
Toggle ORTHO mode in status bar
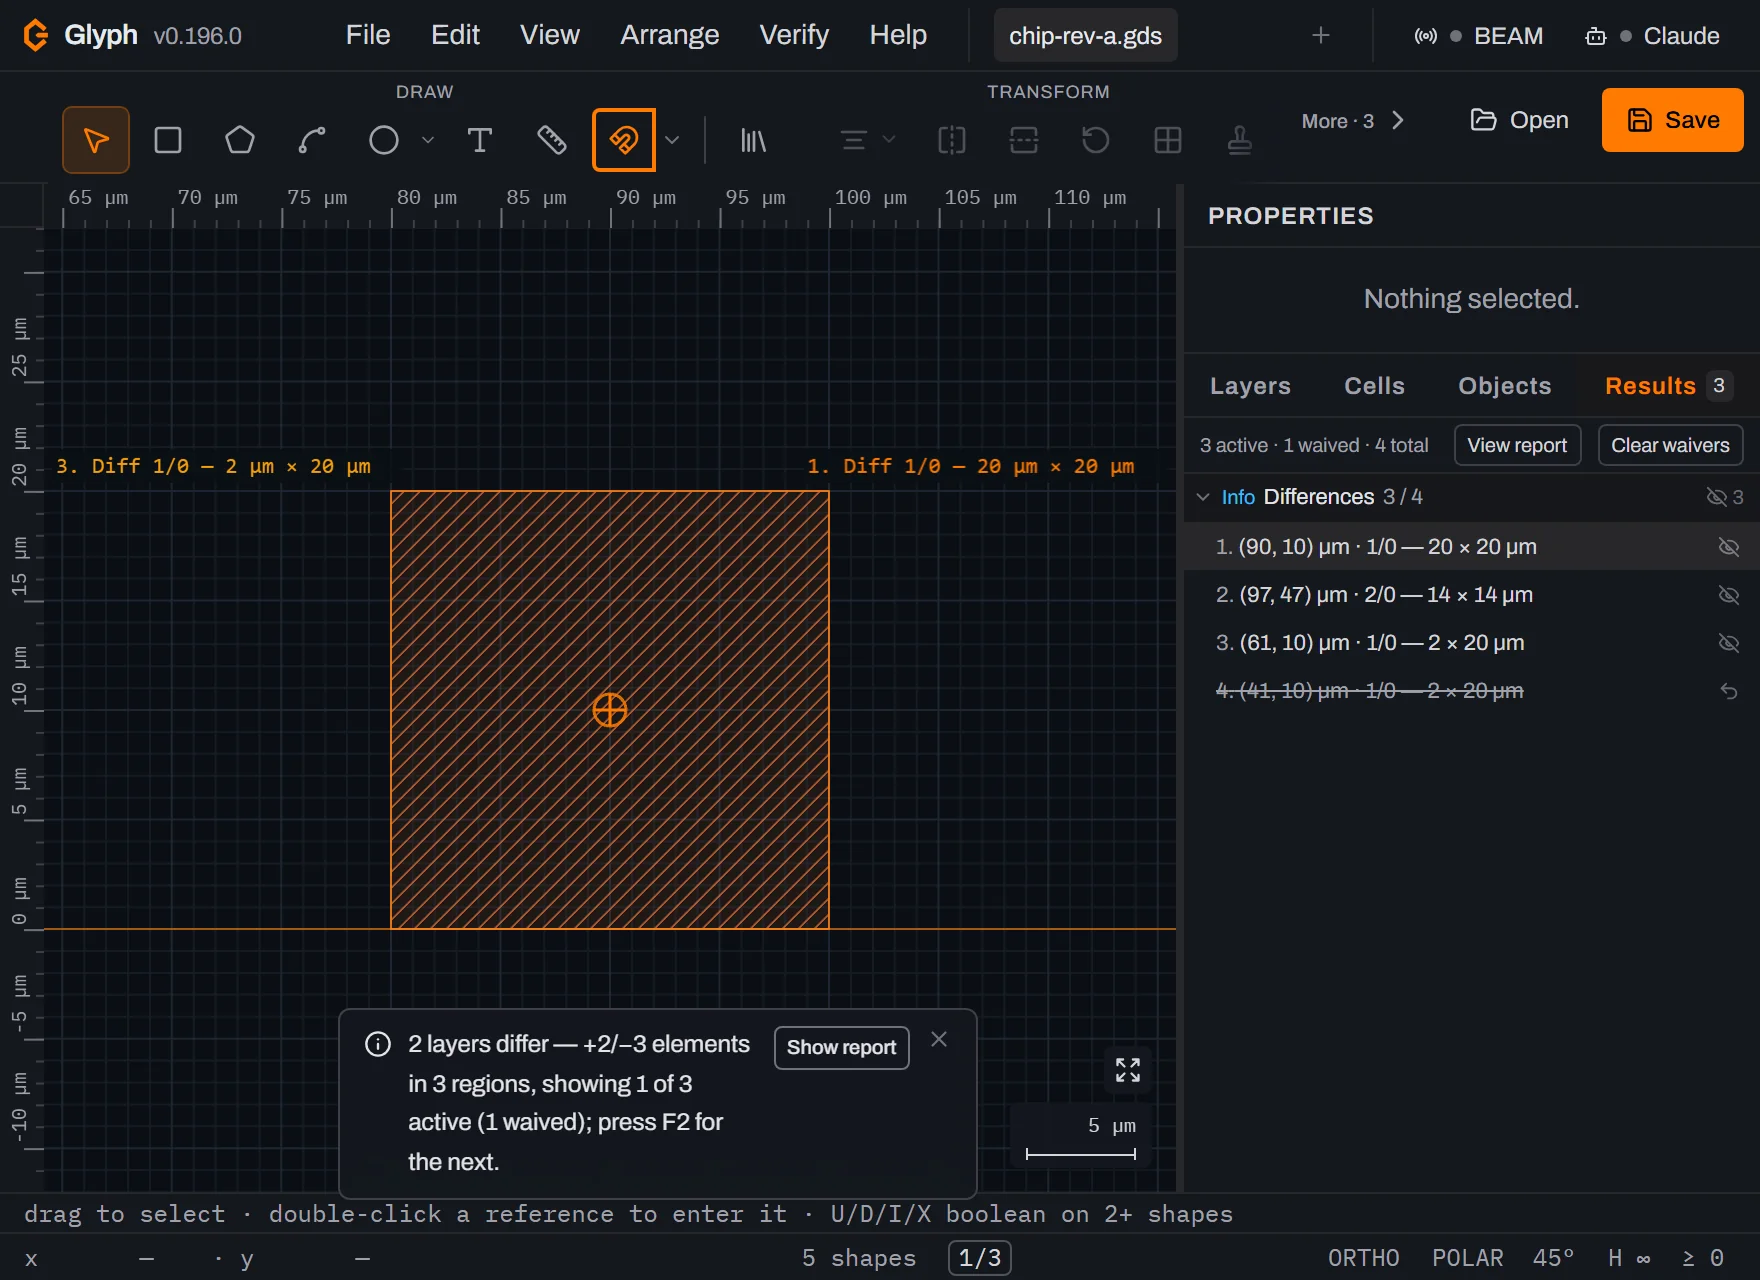click(x=1364, y=1258)
